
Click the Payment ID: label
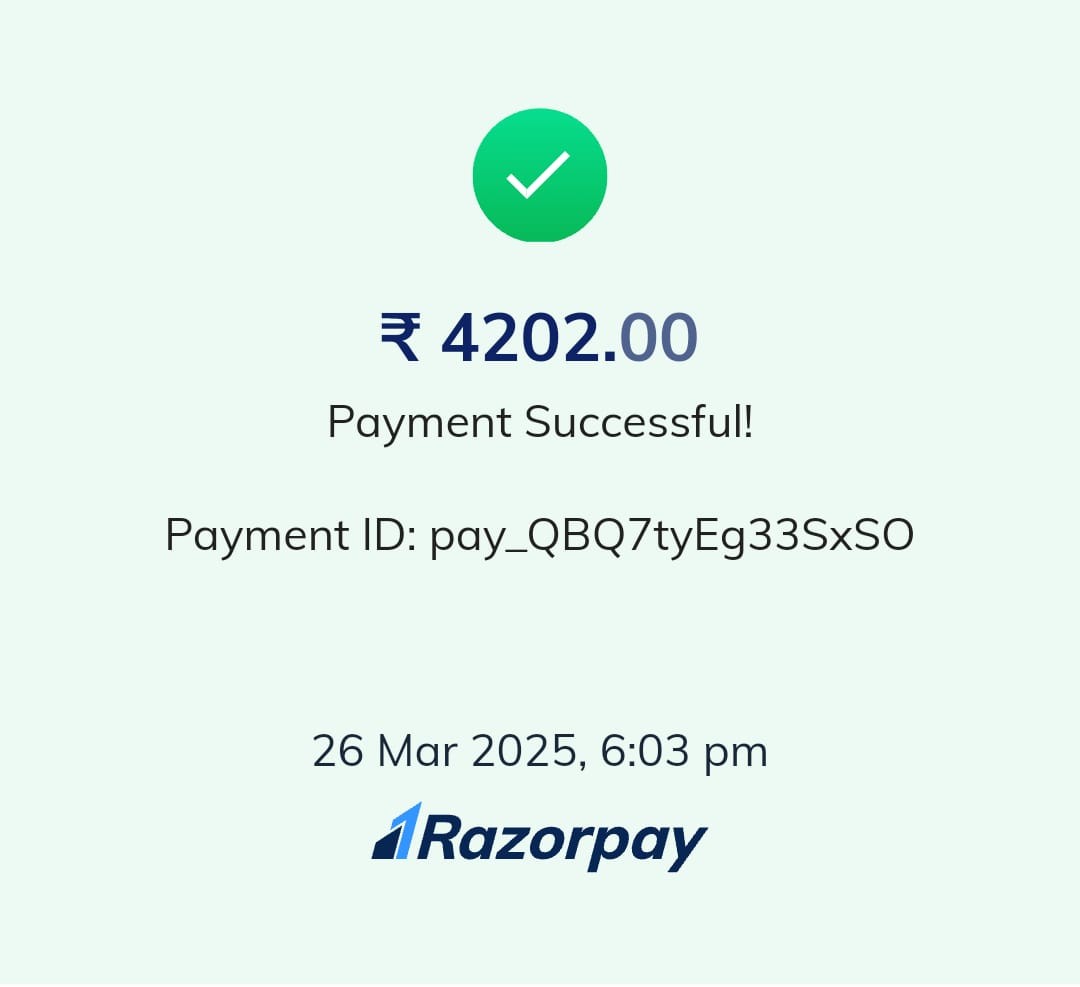[291, 534]
